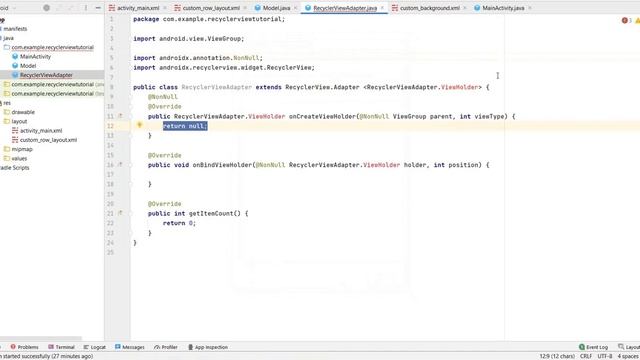Click the RecyclerViewAdapter class name on line 8
This screenshot has height=360, width=640.
(216, 87)
